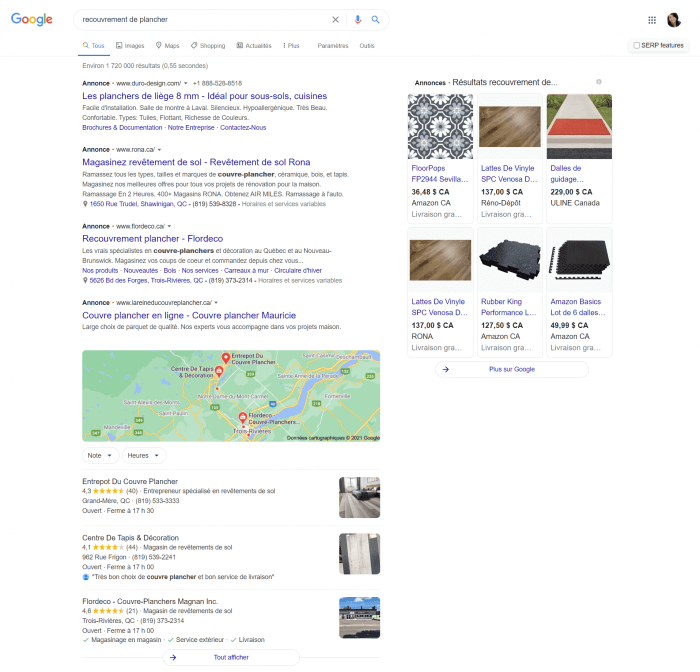Open Rubber King Performance product image
700x672 pixels.
click(510, 260)
